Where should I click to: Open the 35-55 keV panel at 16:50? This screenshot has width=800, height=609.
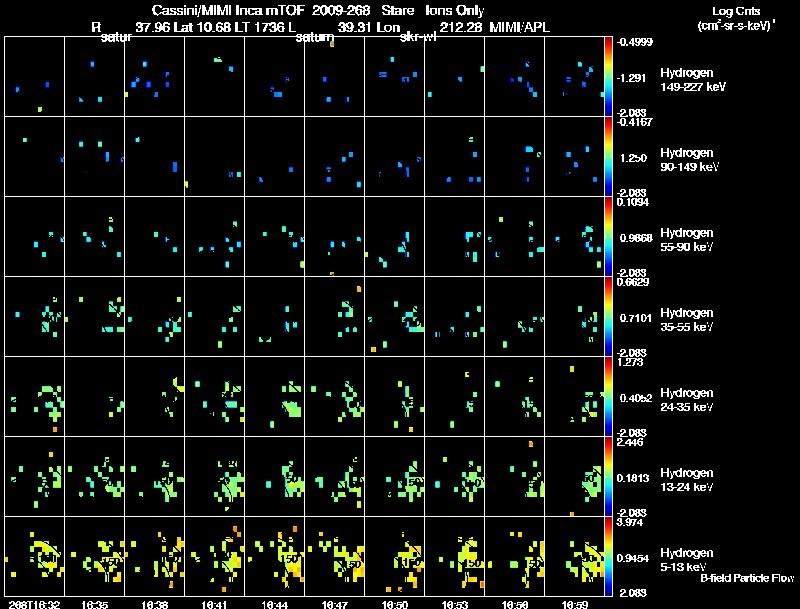394,317
